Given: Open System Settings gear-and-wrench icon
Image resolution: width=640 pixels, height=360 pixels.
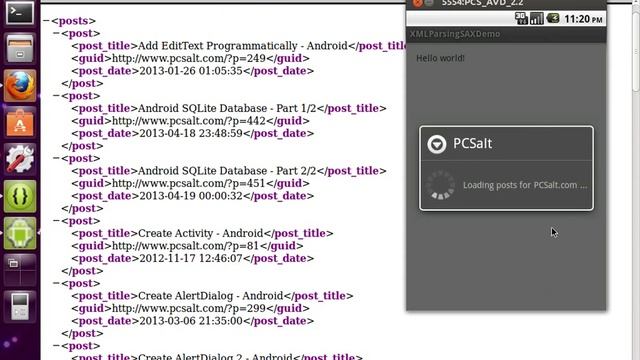Looking at the screenshot, I should pyautogui.click(x=20, y=158).
